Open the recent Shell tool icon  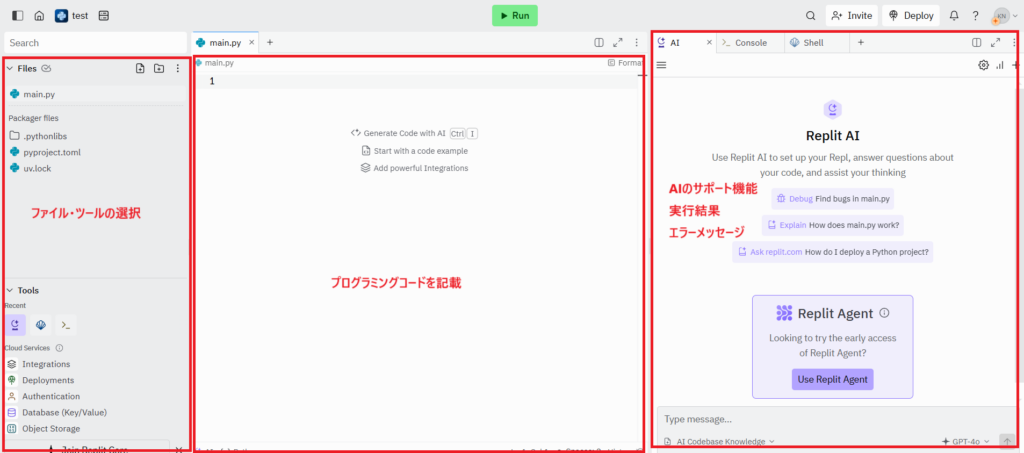pyautogui.click(x=40, y=324)
